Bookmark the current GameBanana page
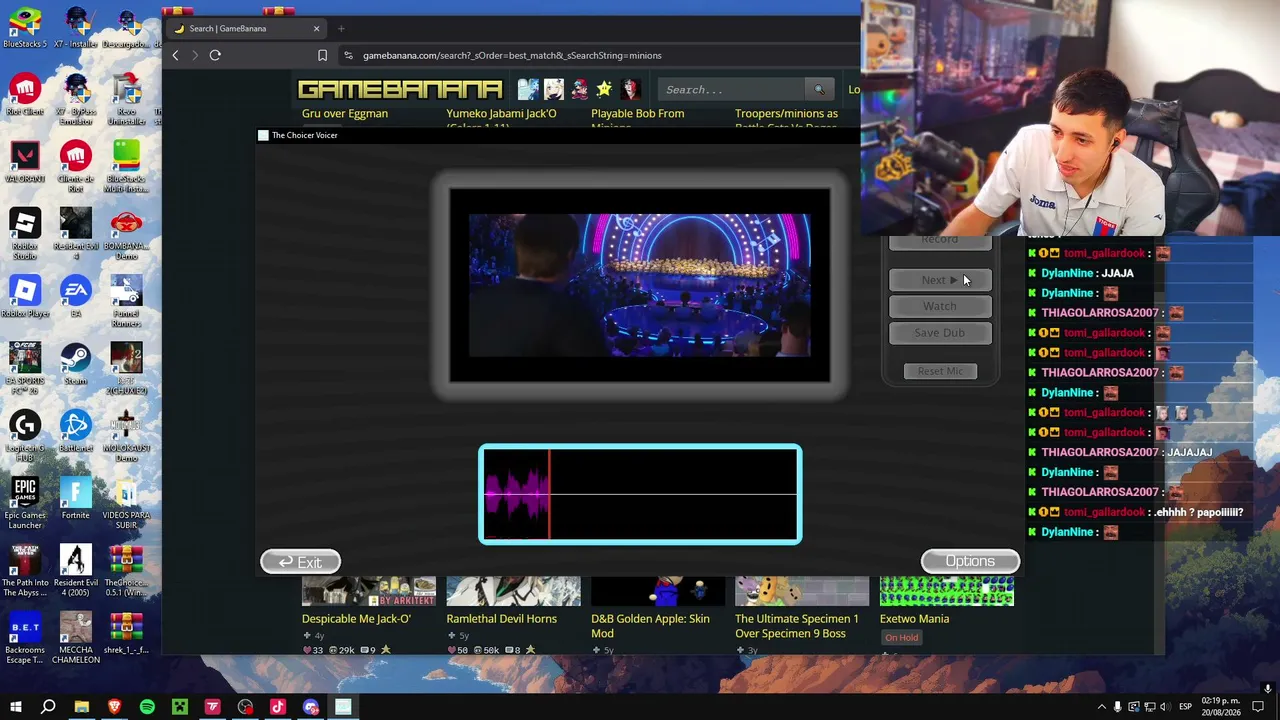 [322, 55]
